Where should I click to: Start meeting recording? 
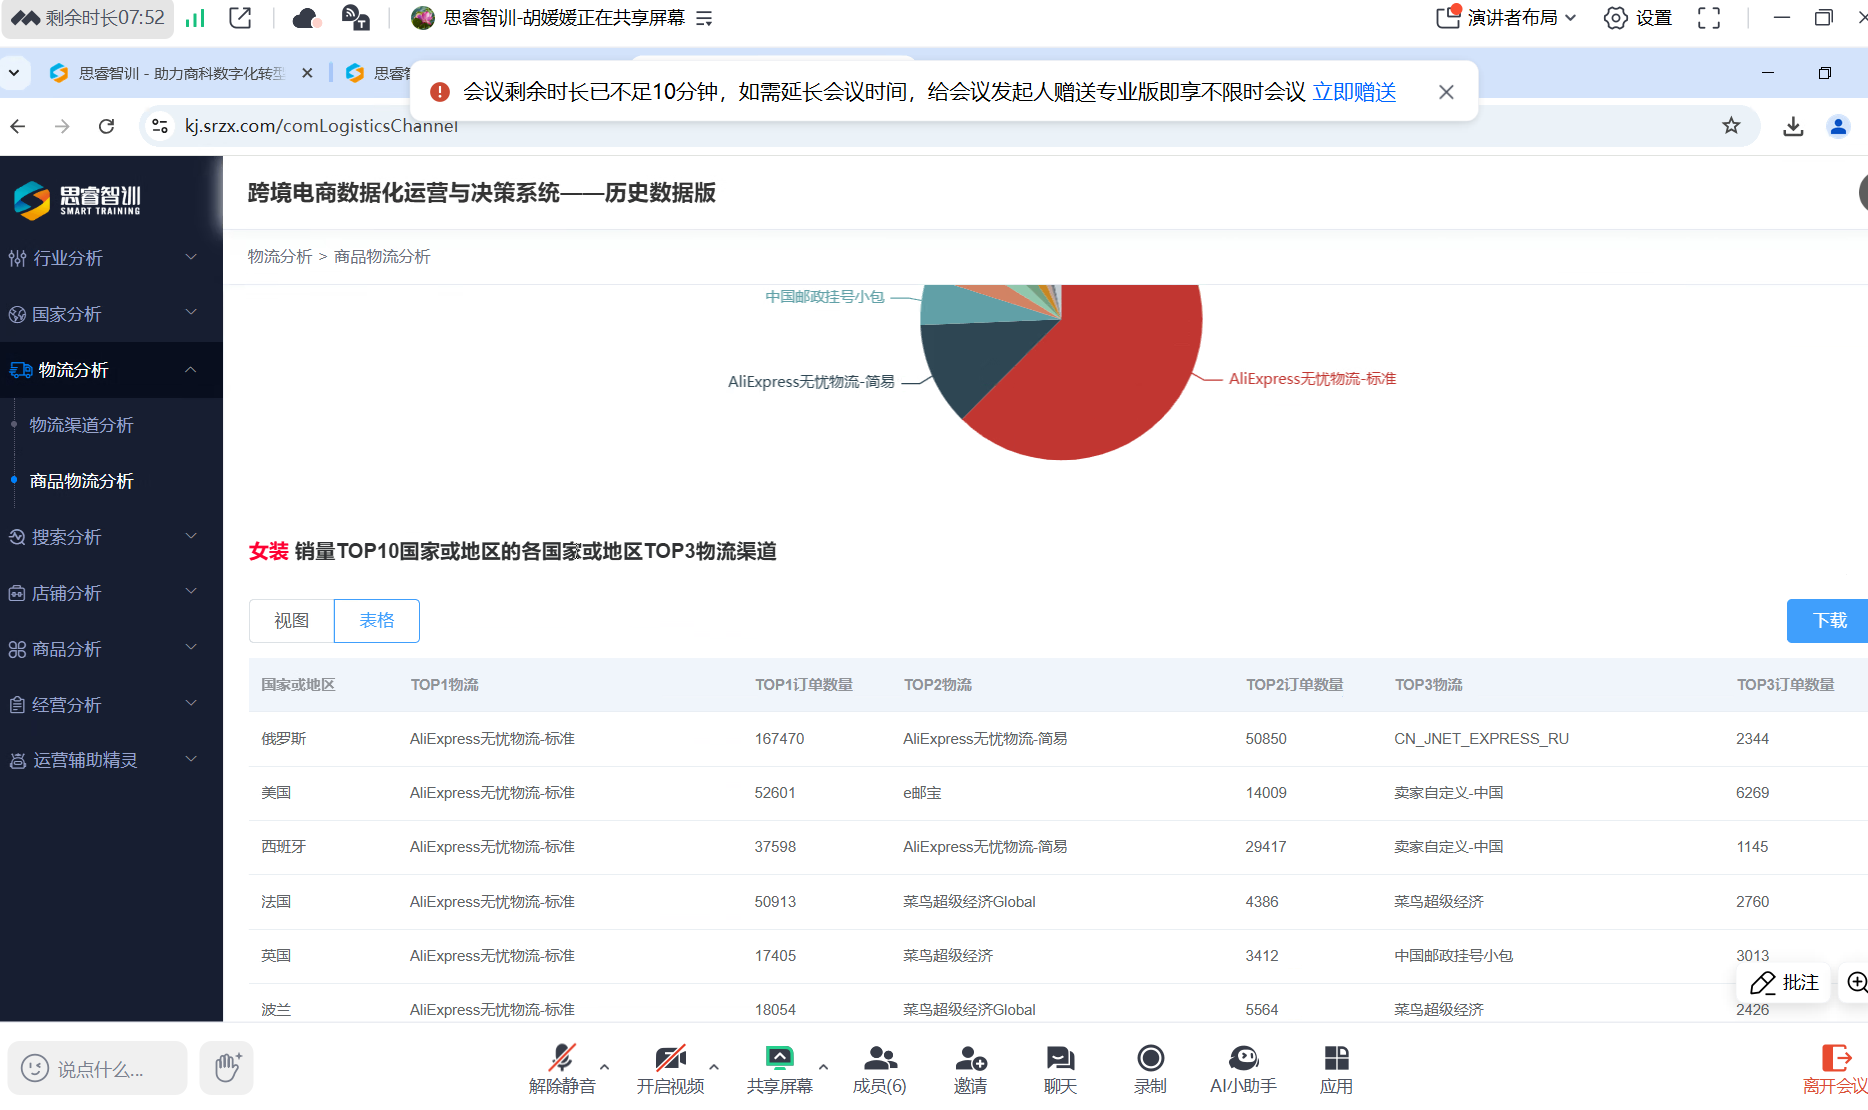(x=1150, y=1067)
